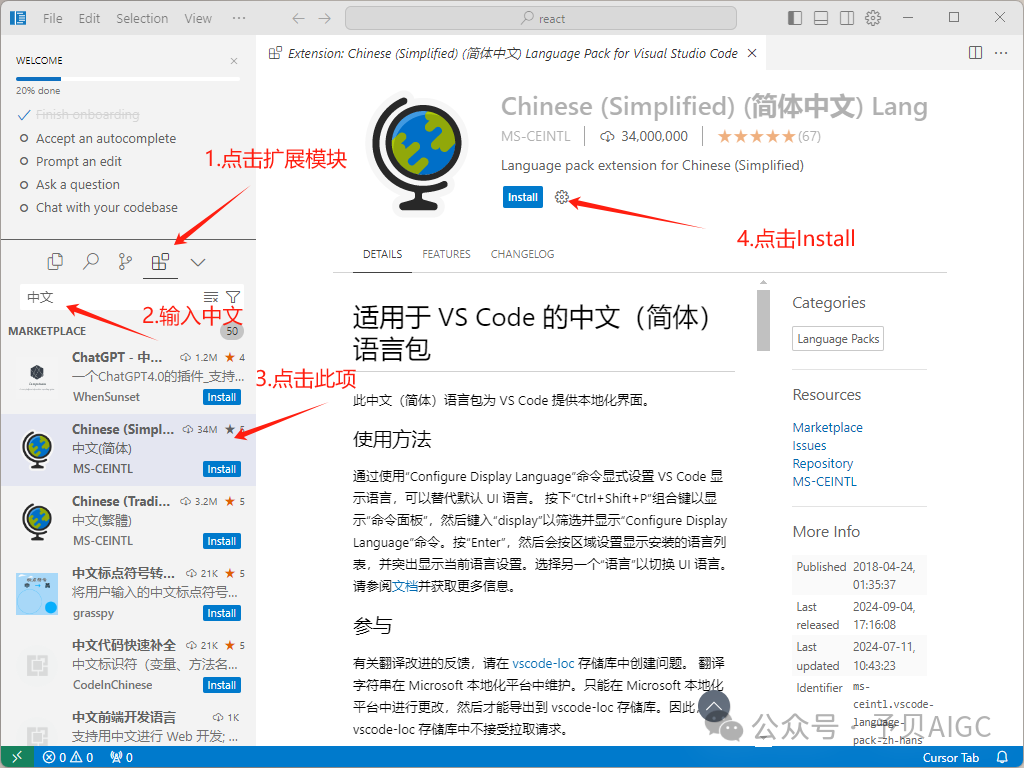Open the 中文前端开发语言 extension entry
The width and height of the screenshot is (1024, 768).
click(x=128, y=727)
